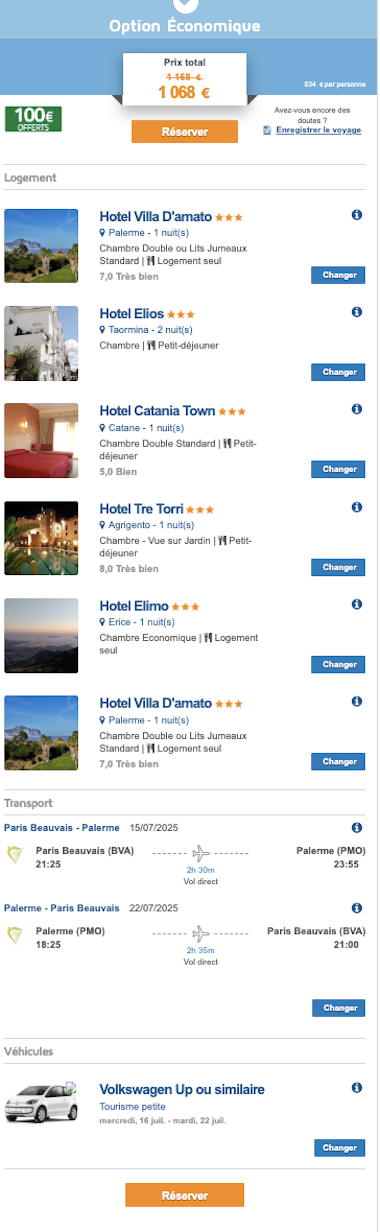Open info icon for Hotel Elimo

[x=357, y=605]
